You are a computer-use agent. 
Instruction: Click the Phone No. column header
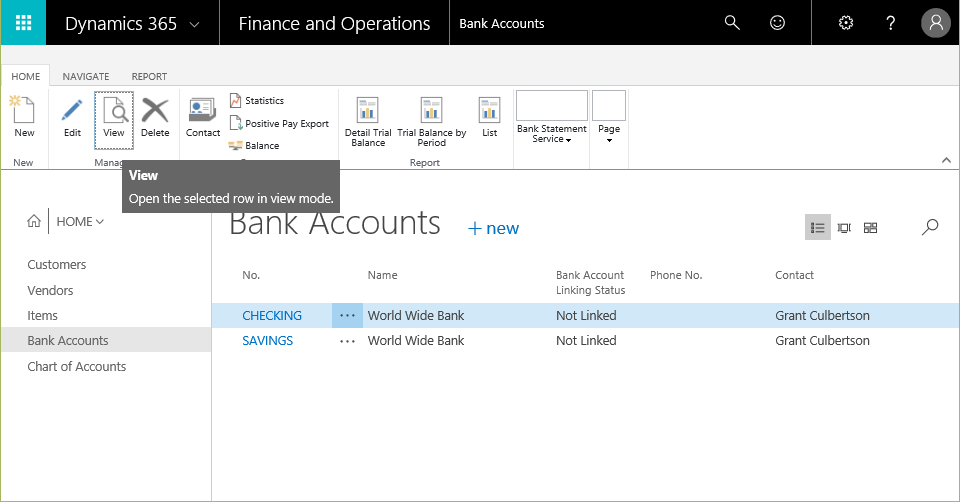click(676, 275)
